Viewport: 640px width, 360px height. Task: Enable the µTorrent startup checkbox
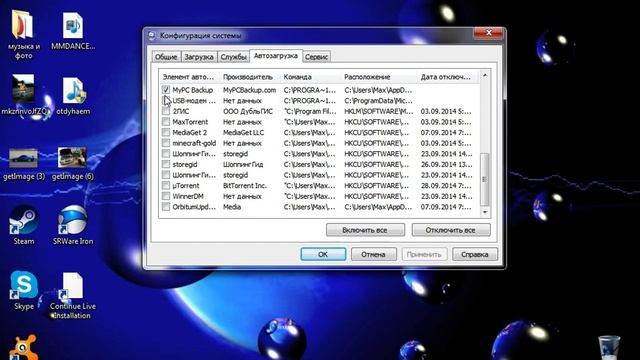[x=166, y=185]
